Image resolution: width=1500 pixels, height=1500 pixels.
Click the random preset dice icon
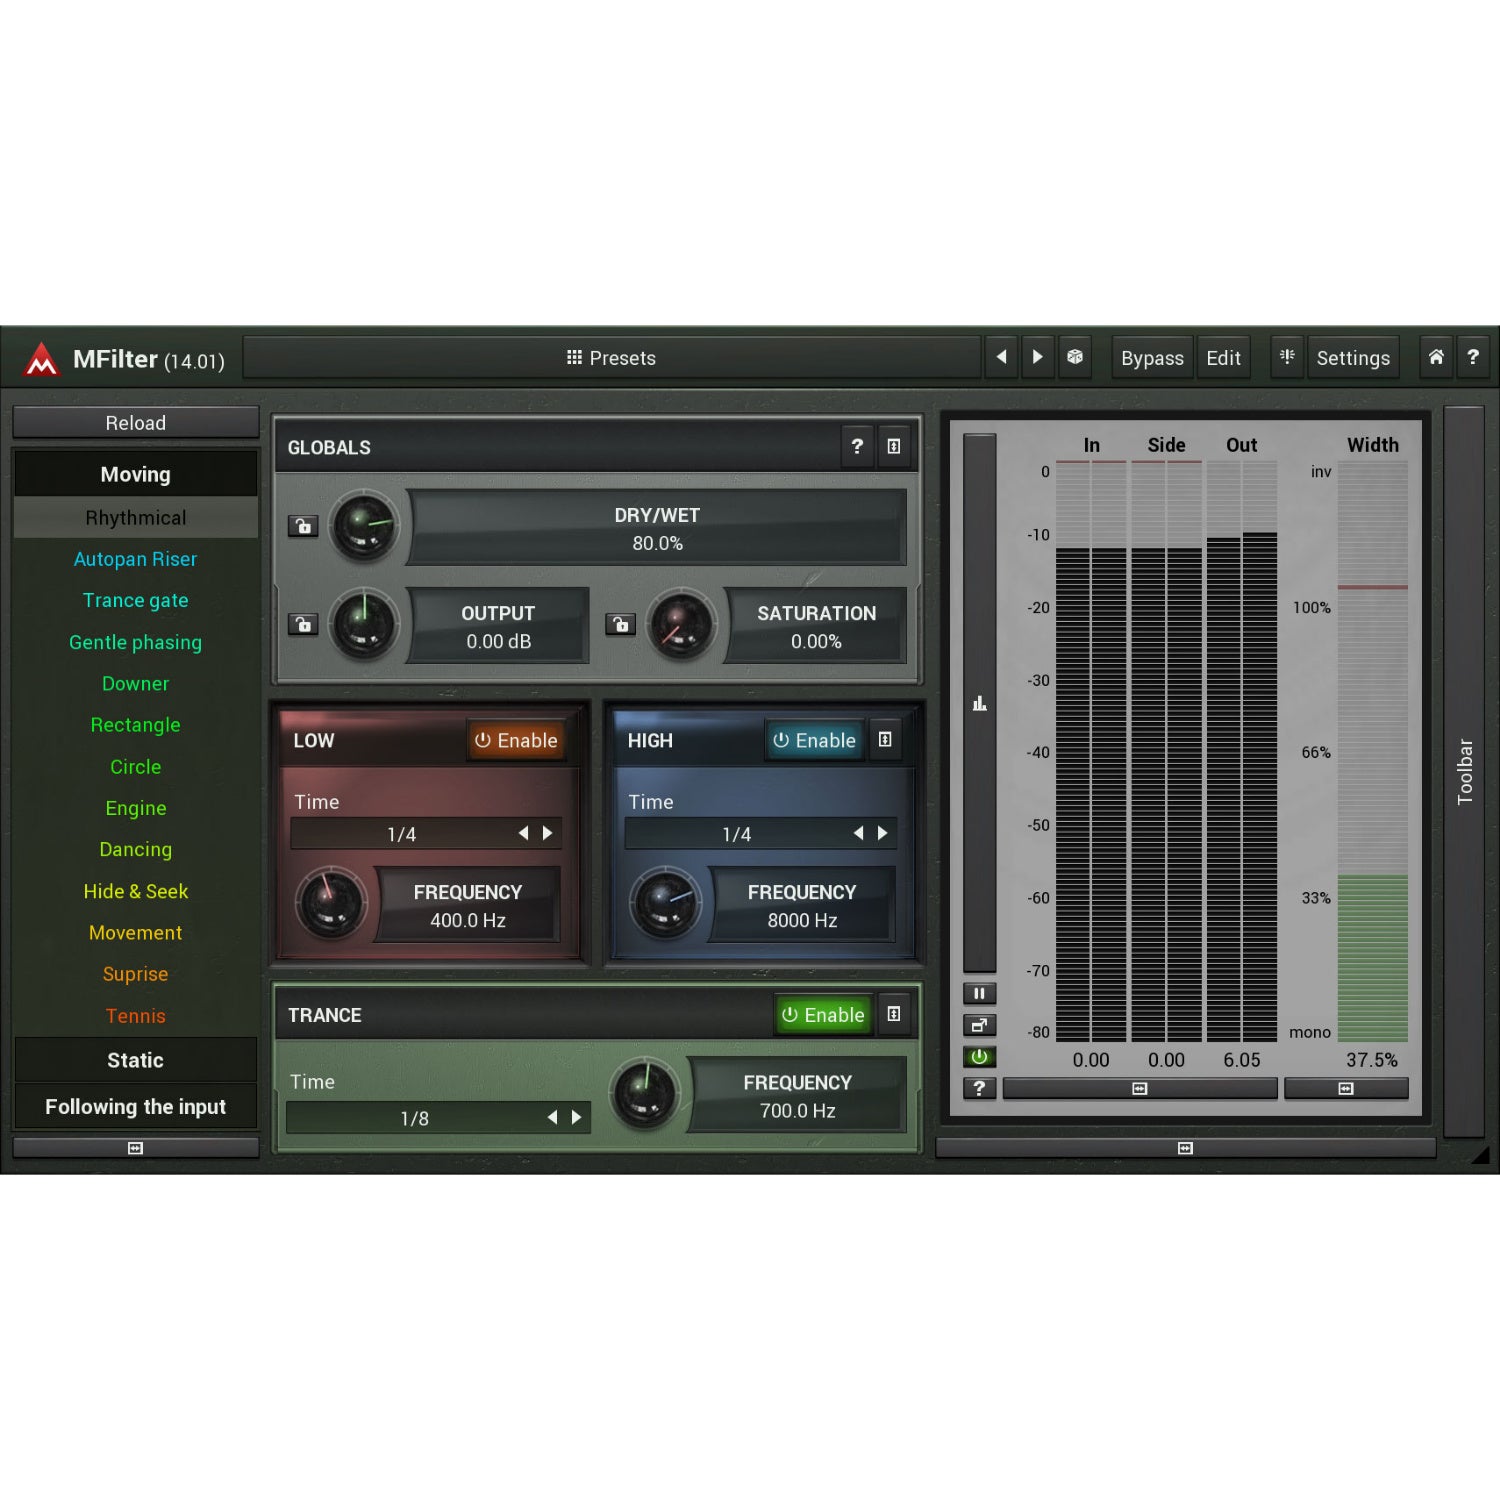coord(1075,357)
